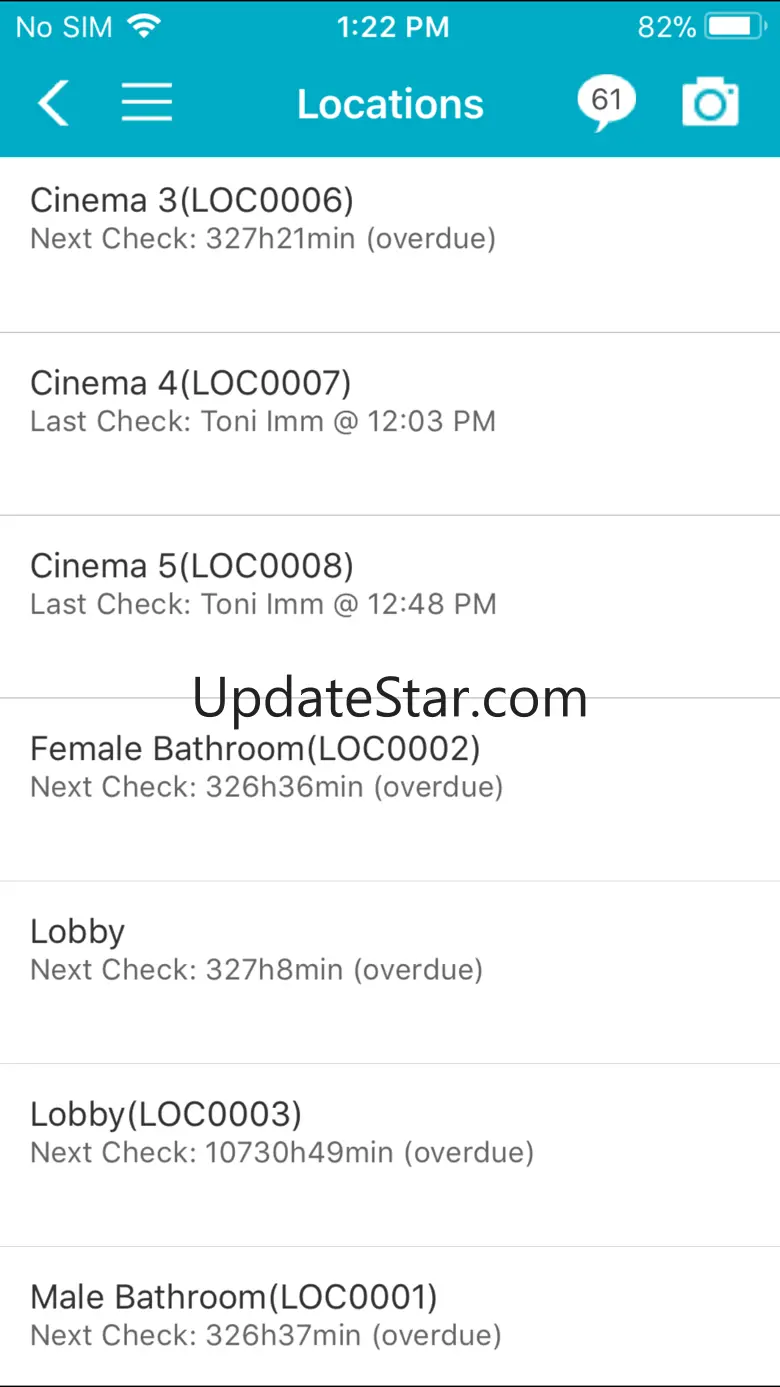Image resolution: width=780 pixels, height=1387 pixels.
Task: Tap the Locations header title
Action: pyautogui.click(x=390, y=104)
